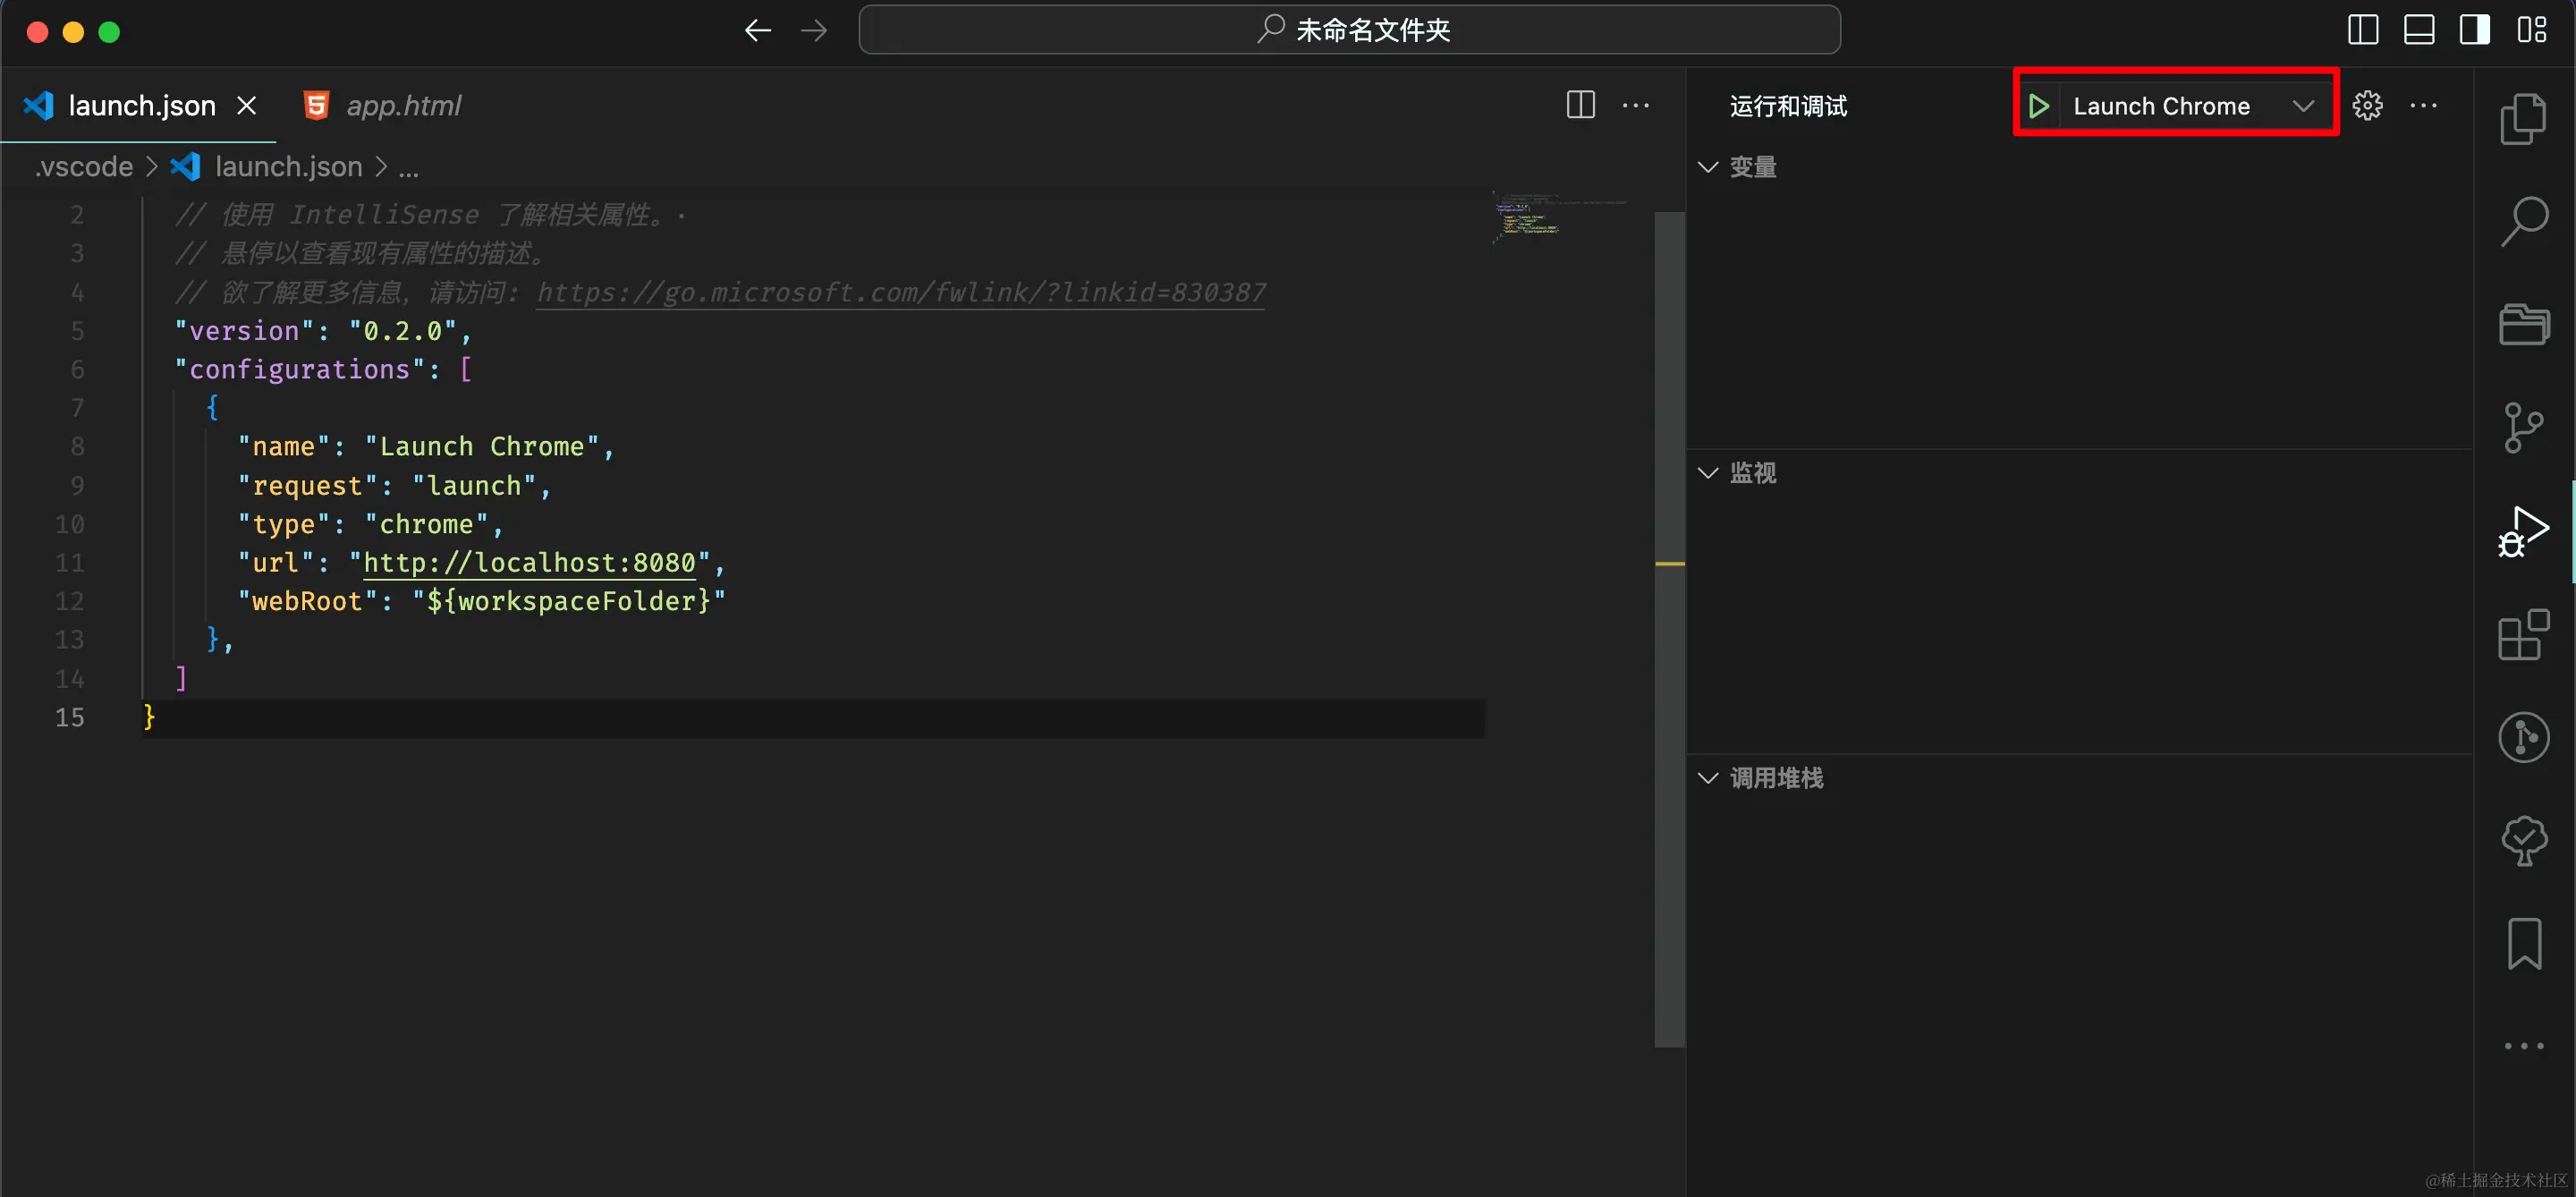Screen dimensions: 2576x1197
Task: Open launch.json via the debug gear icon
Action: coord(2367,106)
